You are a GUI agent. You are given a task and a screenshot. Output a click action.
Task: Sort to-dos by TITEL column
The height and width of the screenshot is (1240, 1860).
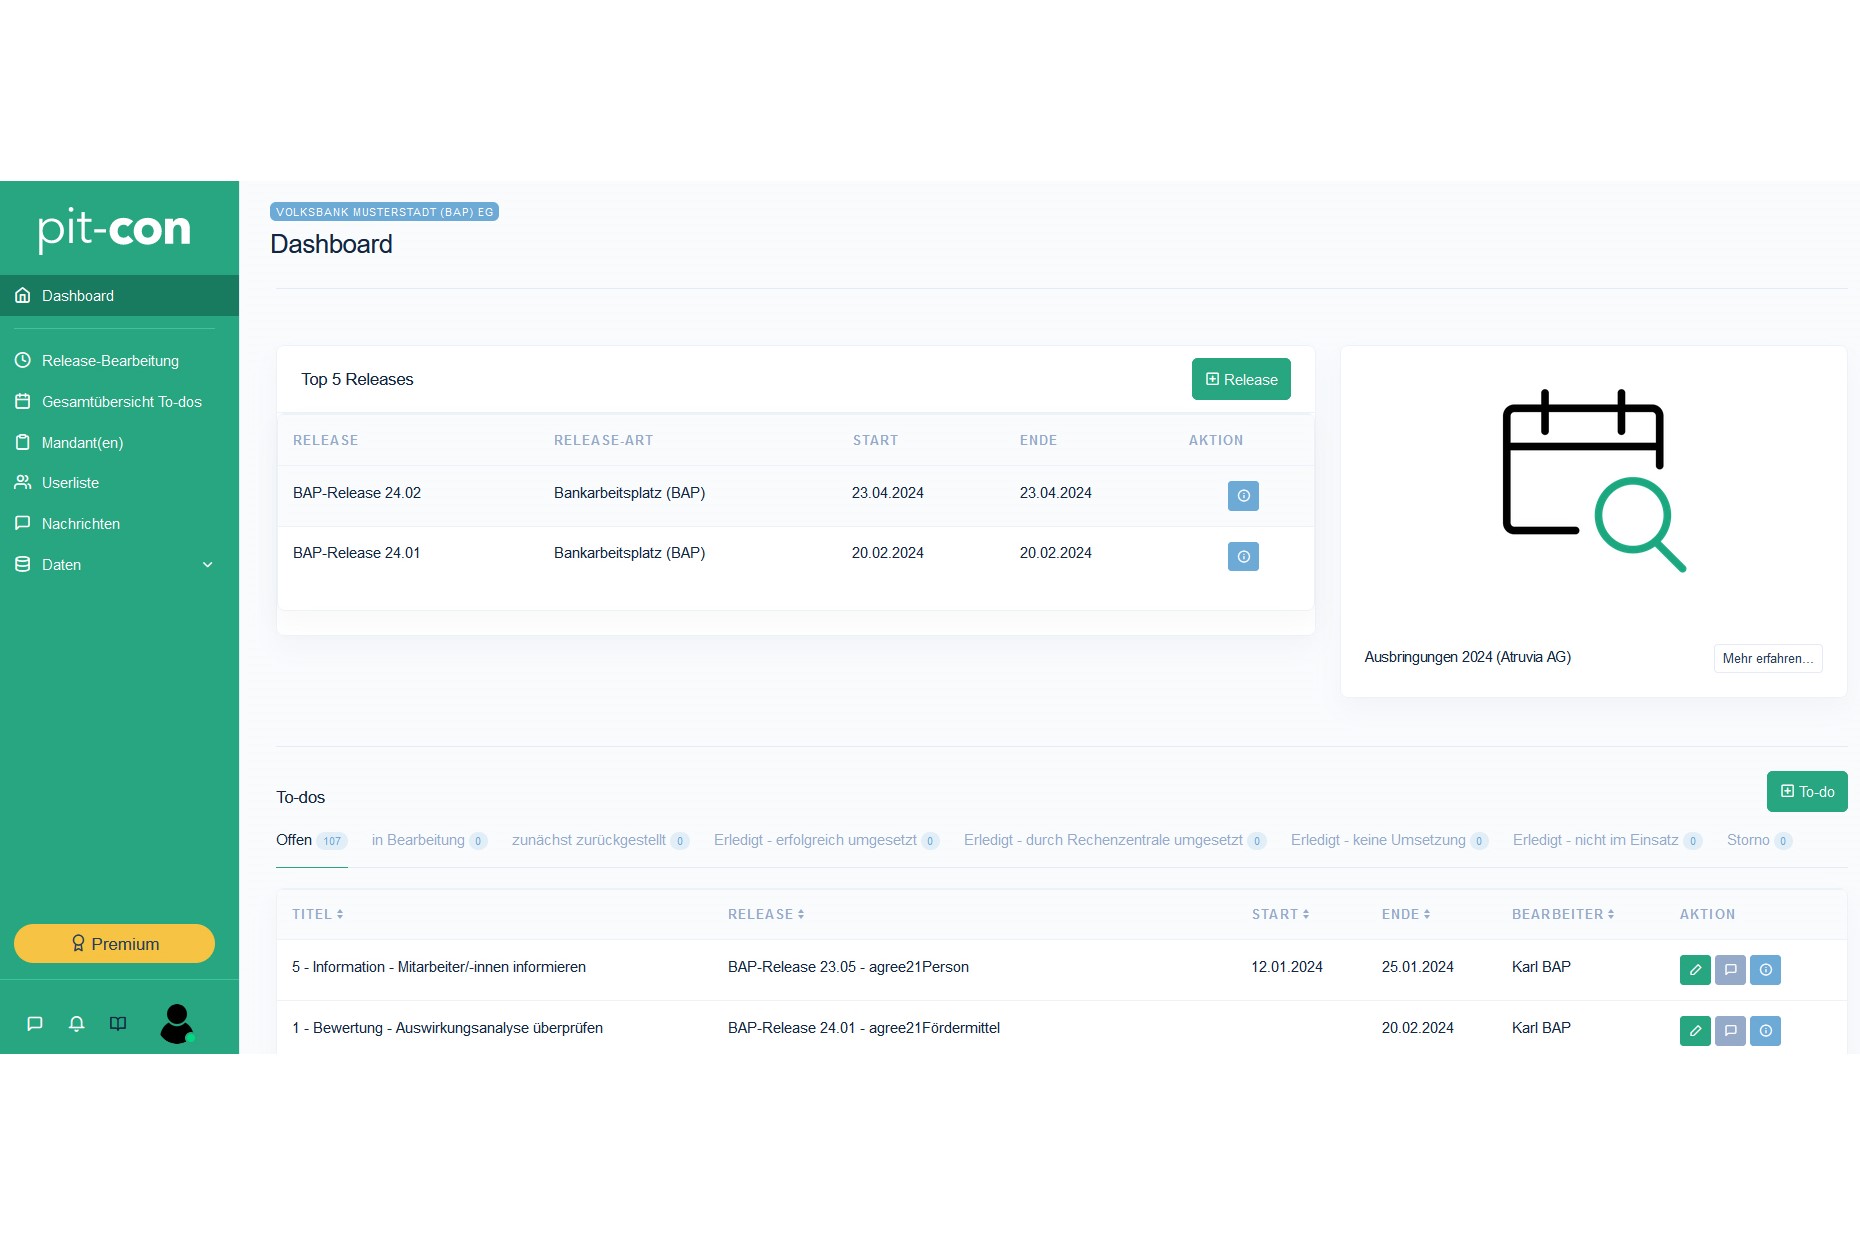(x=318, y=914)
